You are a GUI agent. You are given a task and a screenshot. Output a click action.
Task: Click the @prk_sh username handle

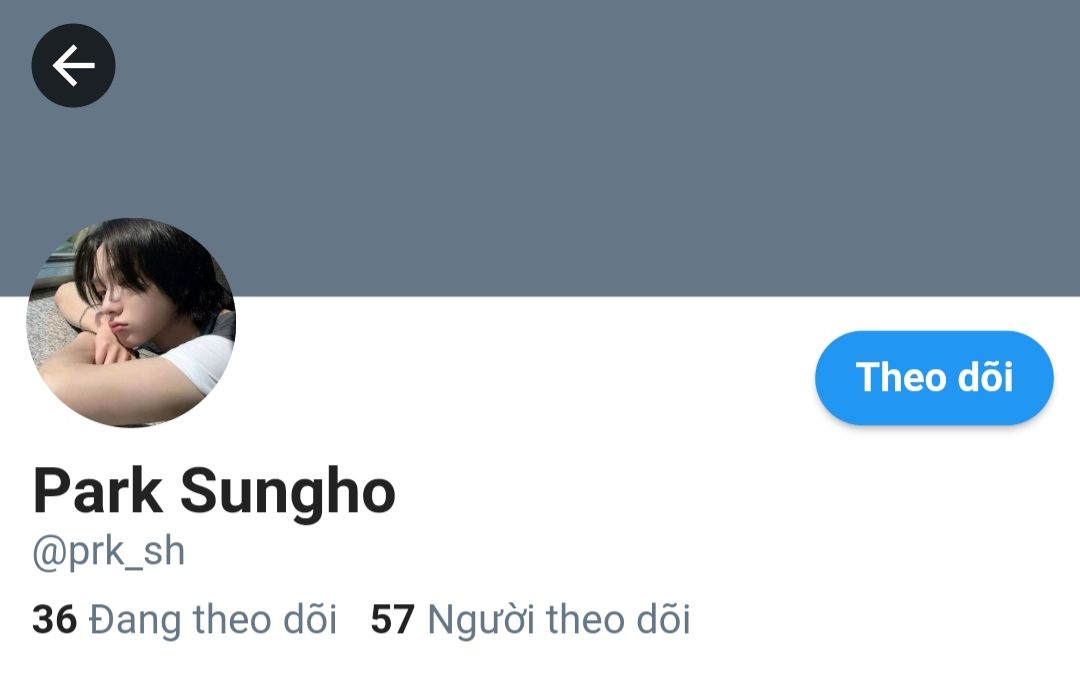(x=109, y=552)
